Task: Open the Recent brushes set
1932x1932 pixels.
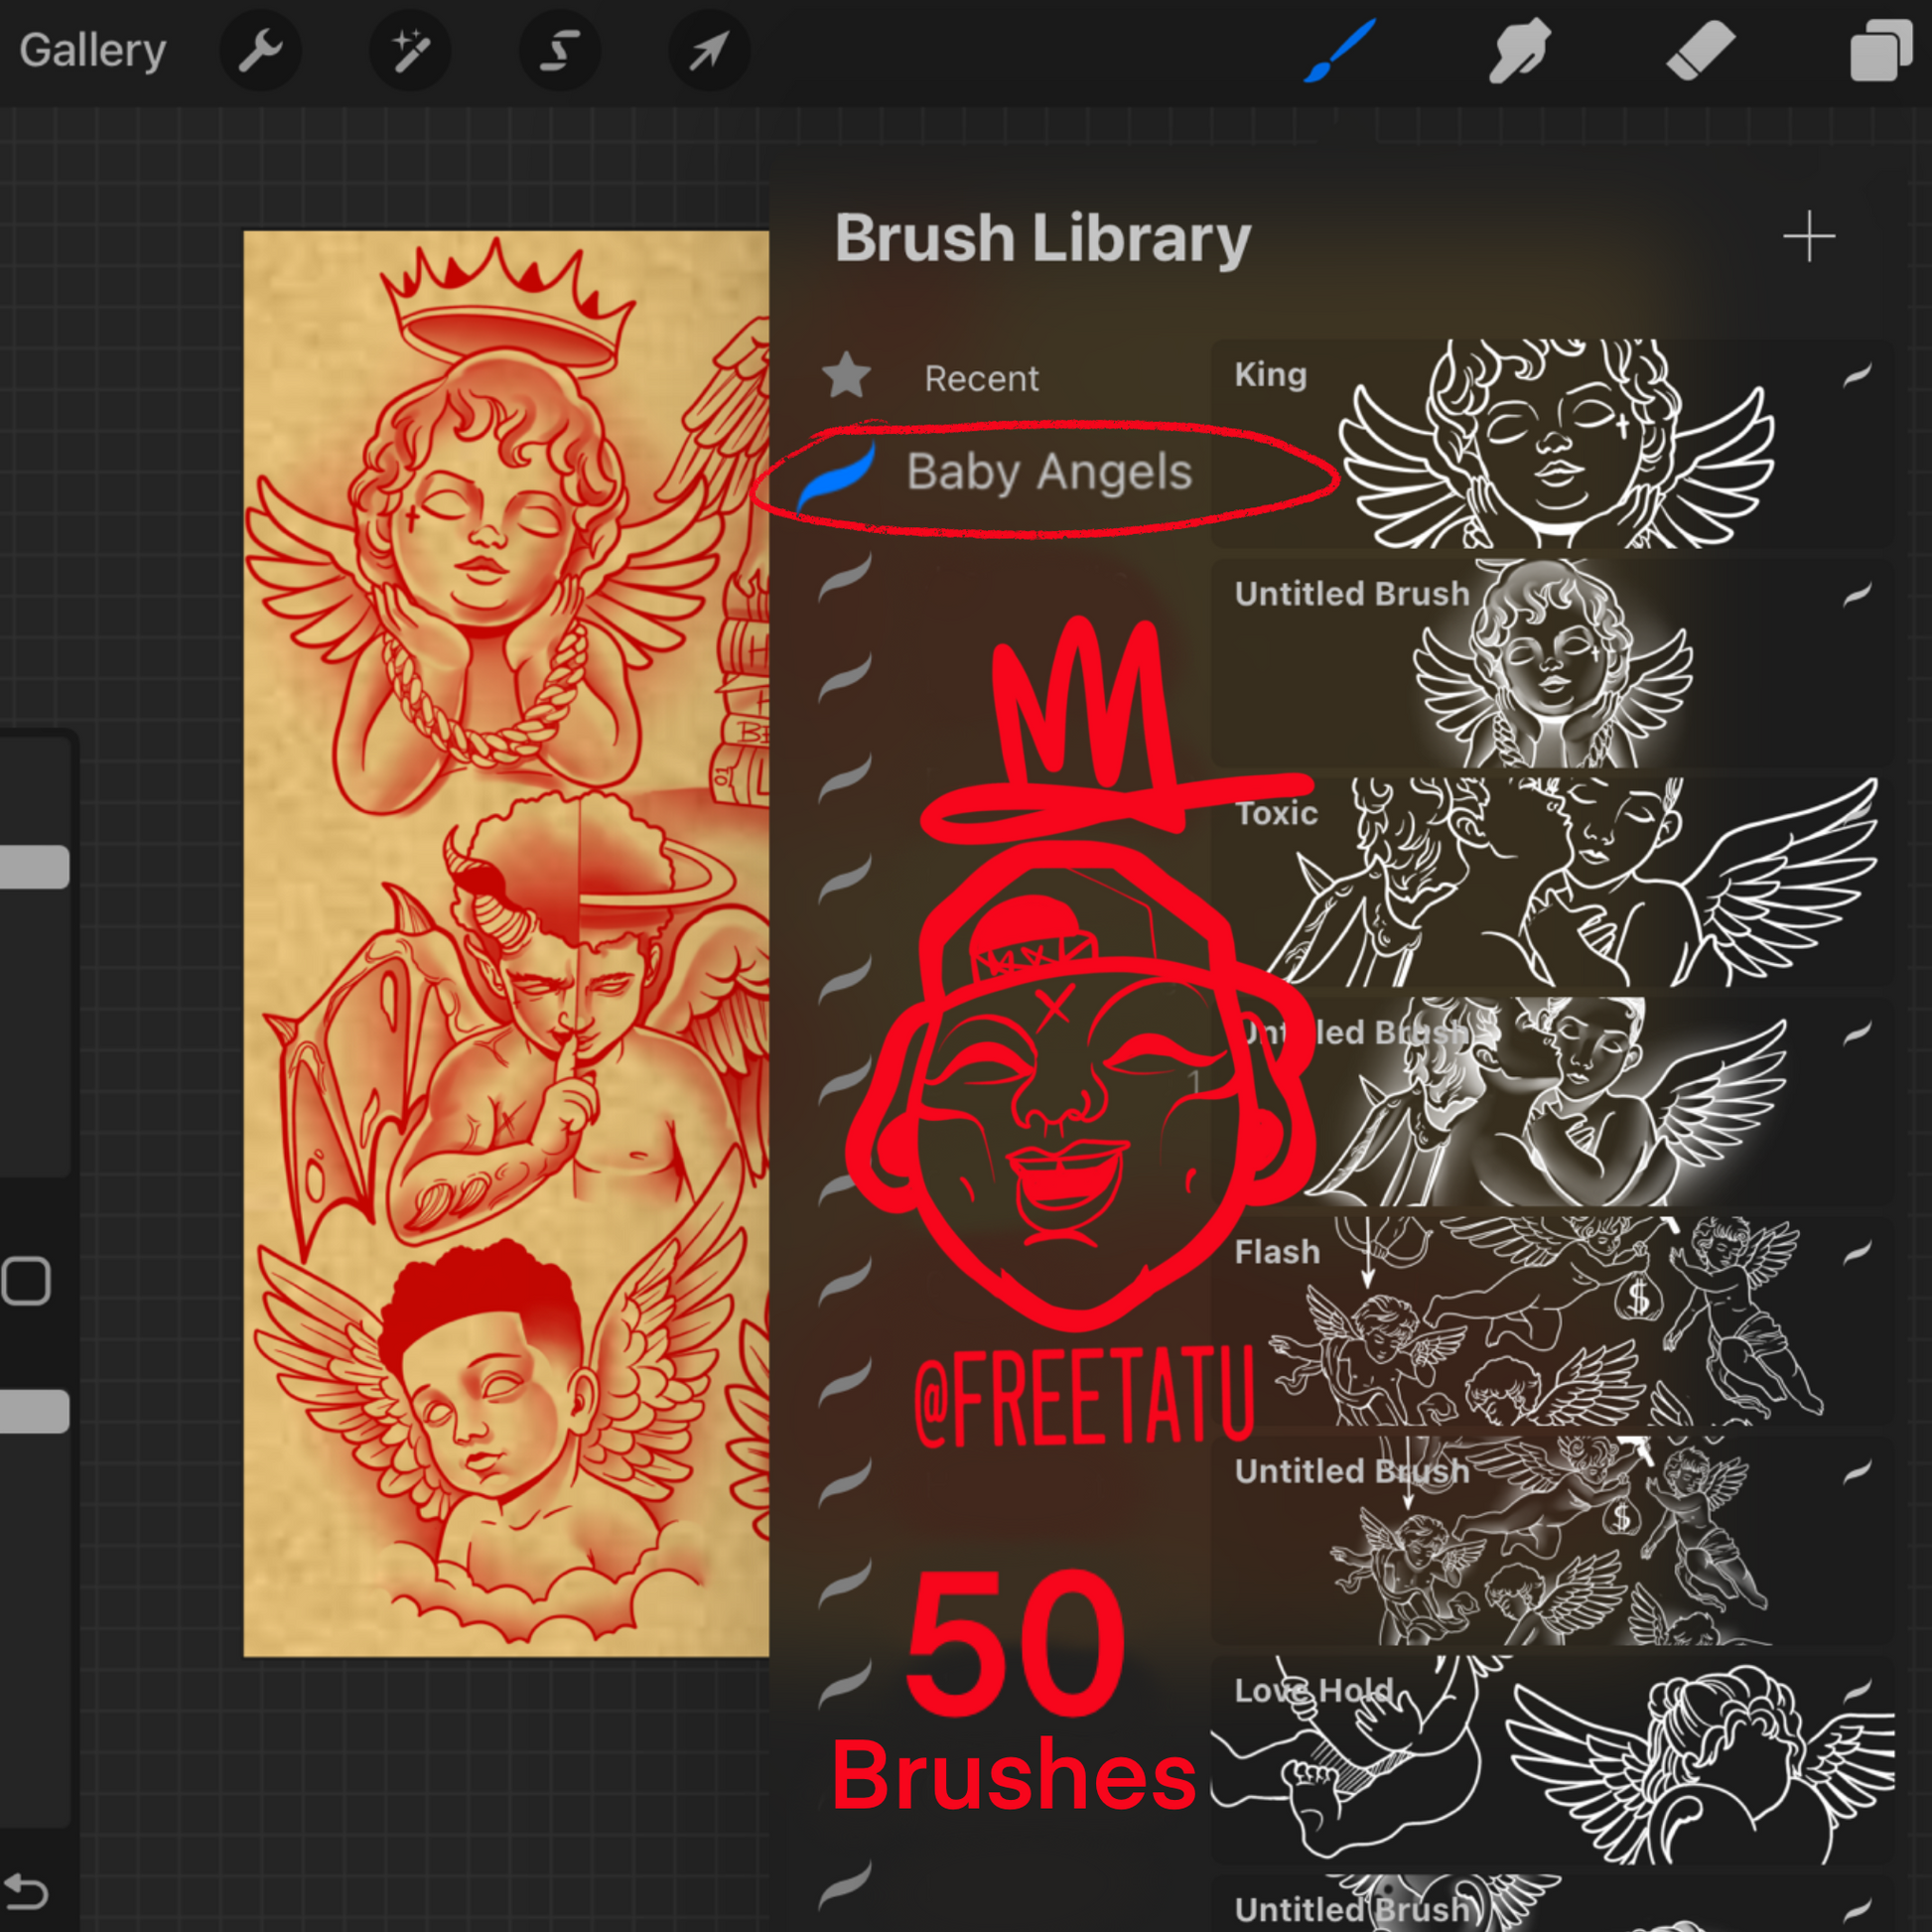Action: click(x=981, y=378)
